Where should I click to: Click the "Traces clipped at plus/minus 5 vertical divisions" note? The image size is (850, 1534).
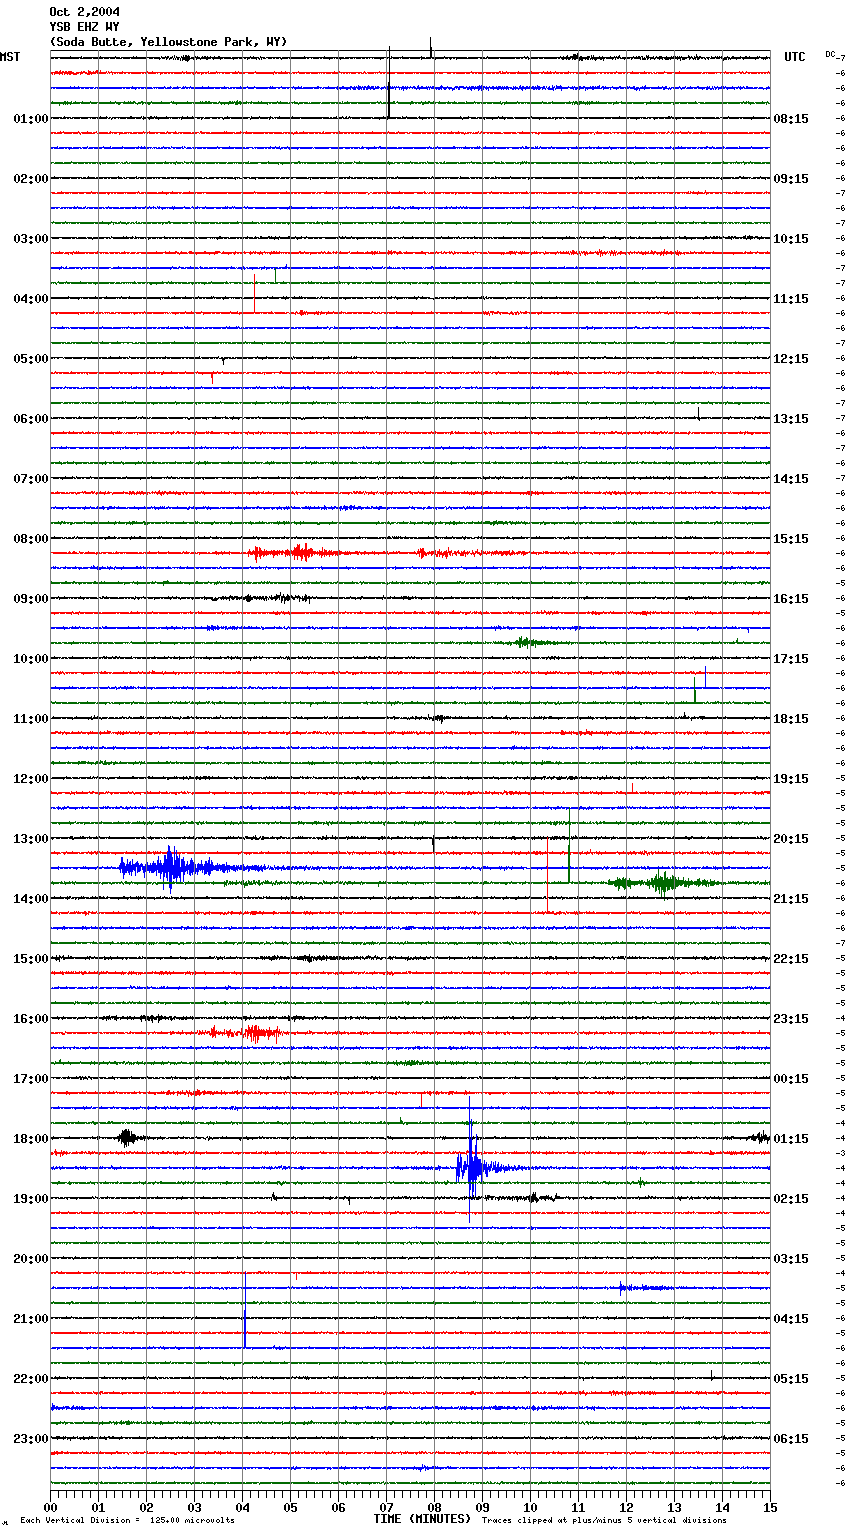point(604,1521)
